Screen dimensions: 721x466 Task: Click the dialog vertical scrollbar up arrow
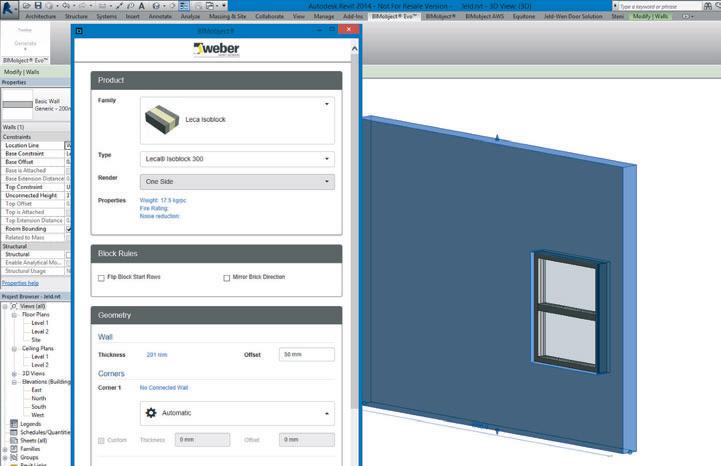click(355, 49)
